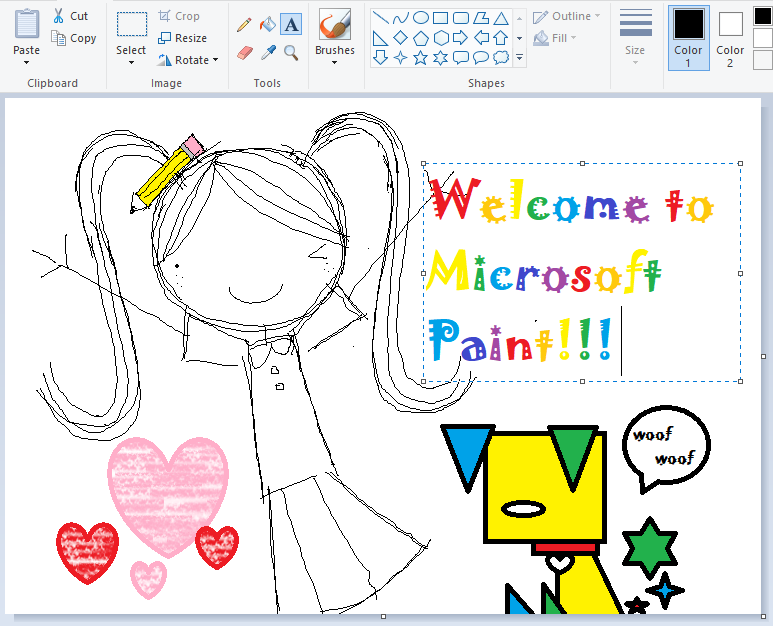This screenshot has width=773, height=626.
Task: Select the Eraser tool
Action: click(x=245, y=53)
